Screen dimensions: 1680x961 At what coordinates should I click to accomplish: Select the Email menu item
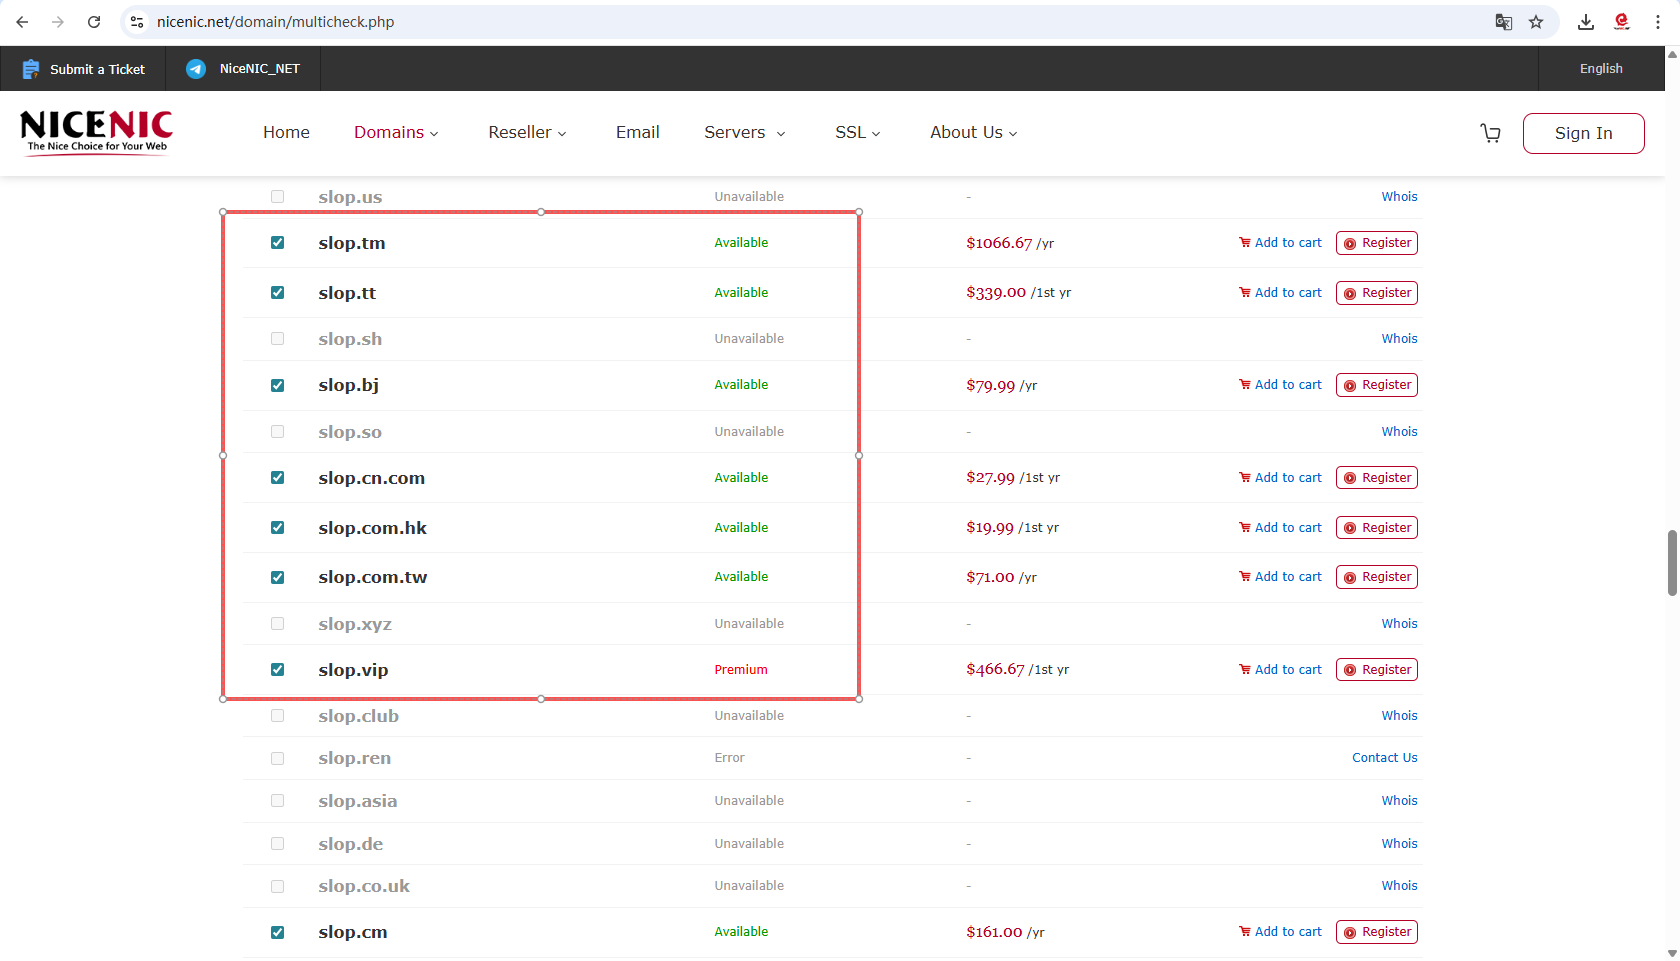tap(637, 132)
